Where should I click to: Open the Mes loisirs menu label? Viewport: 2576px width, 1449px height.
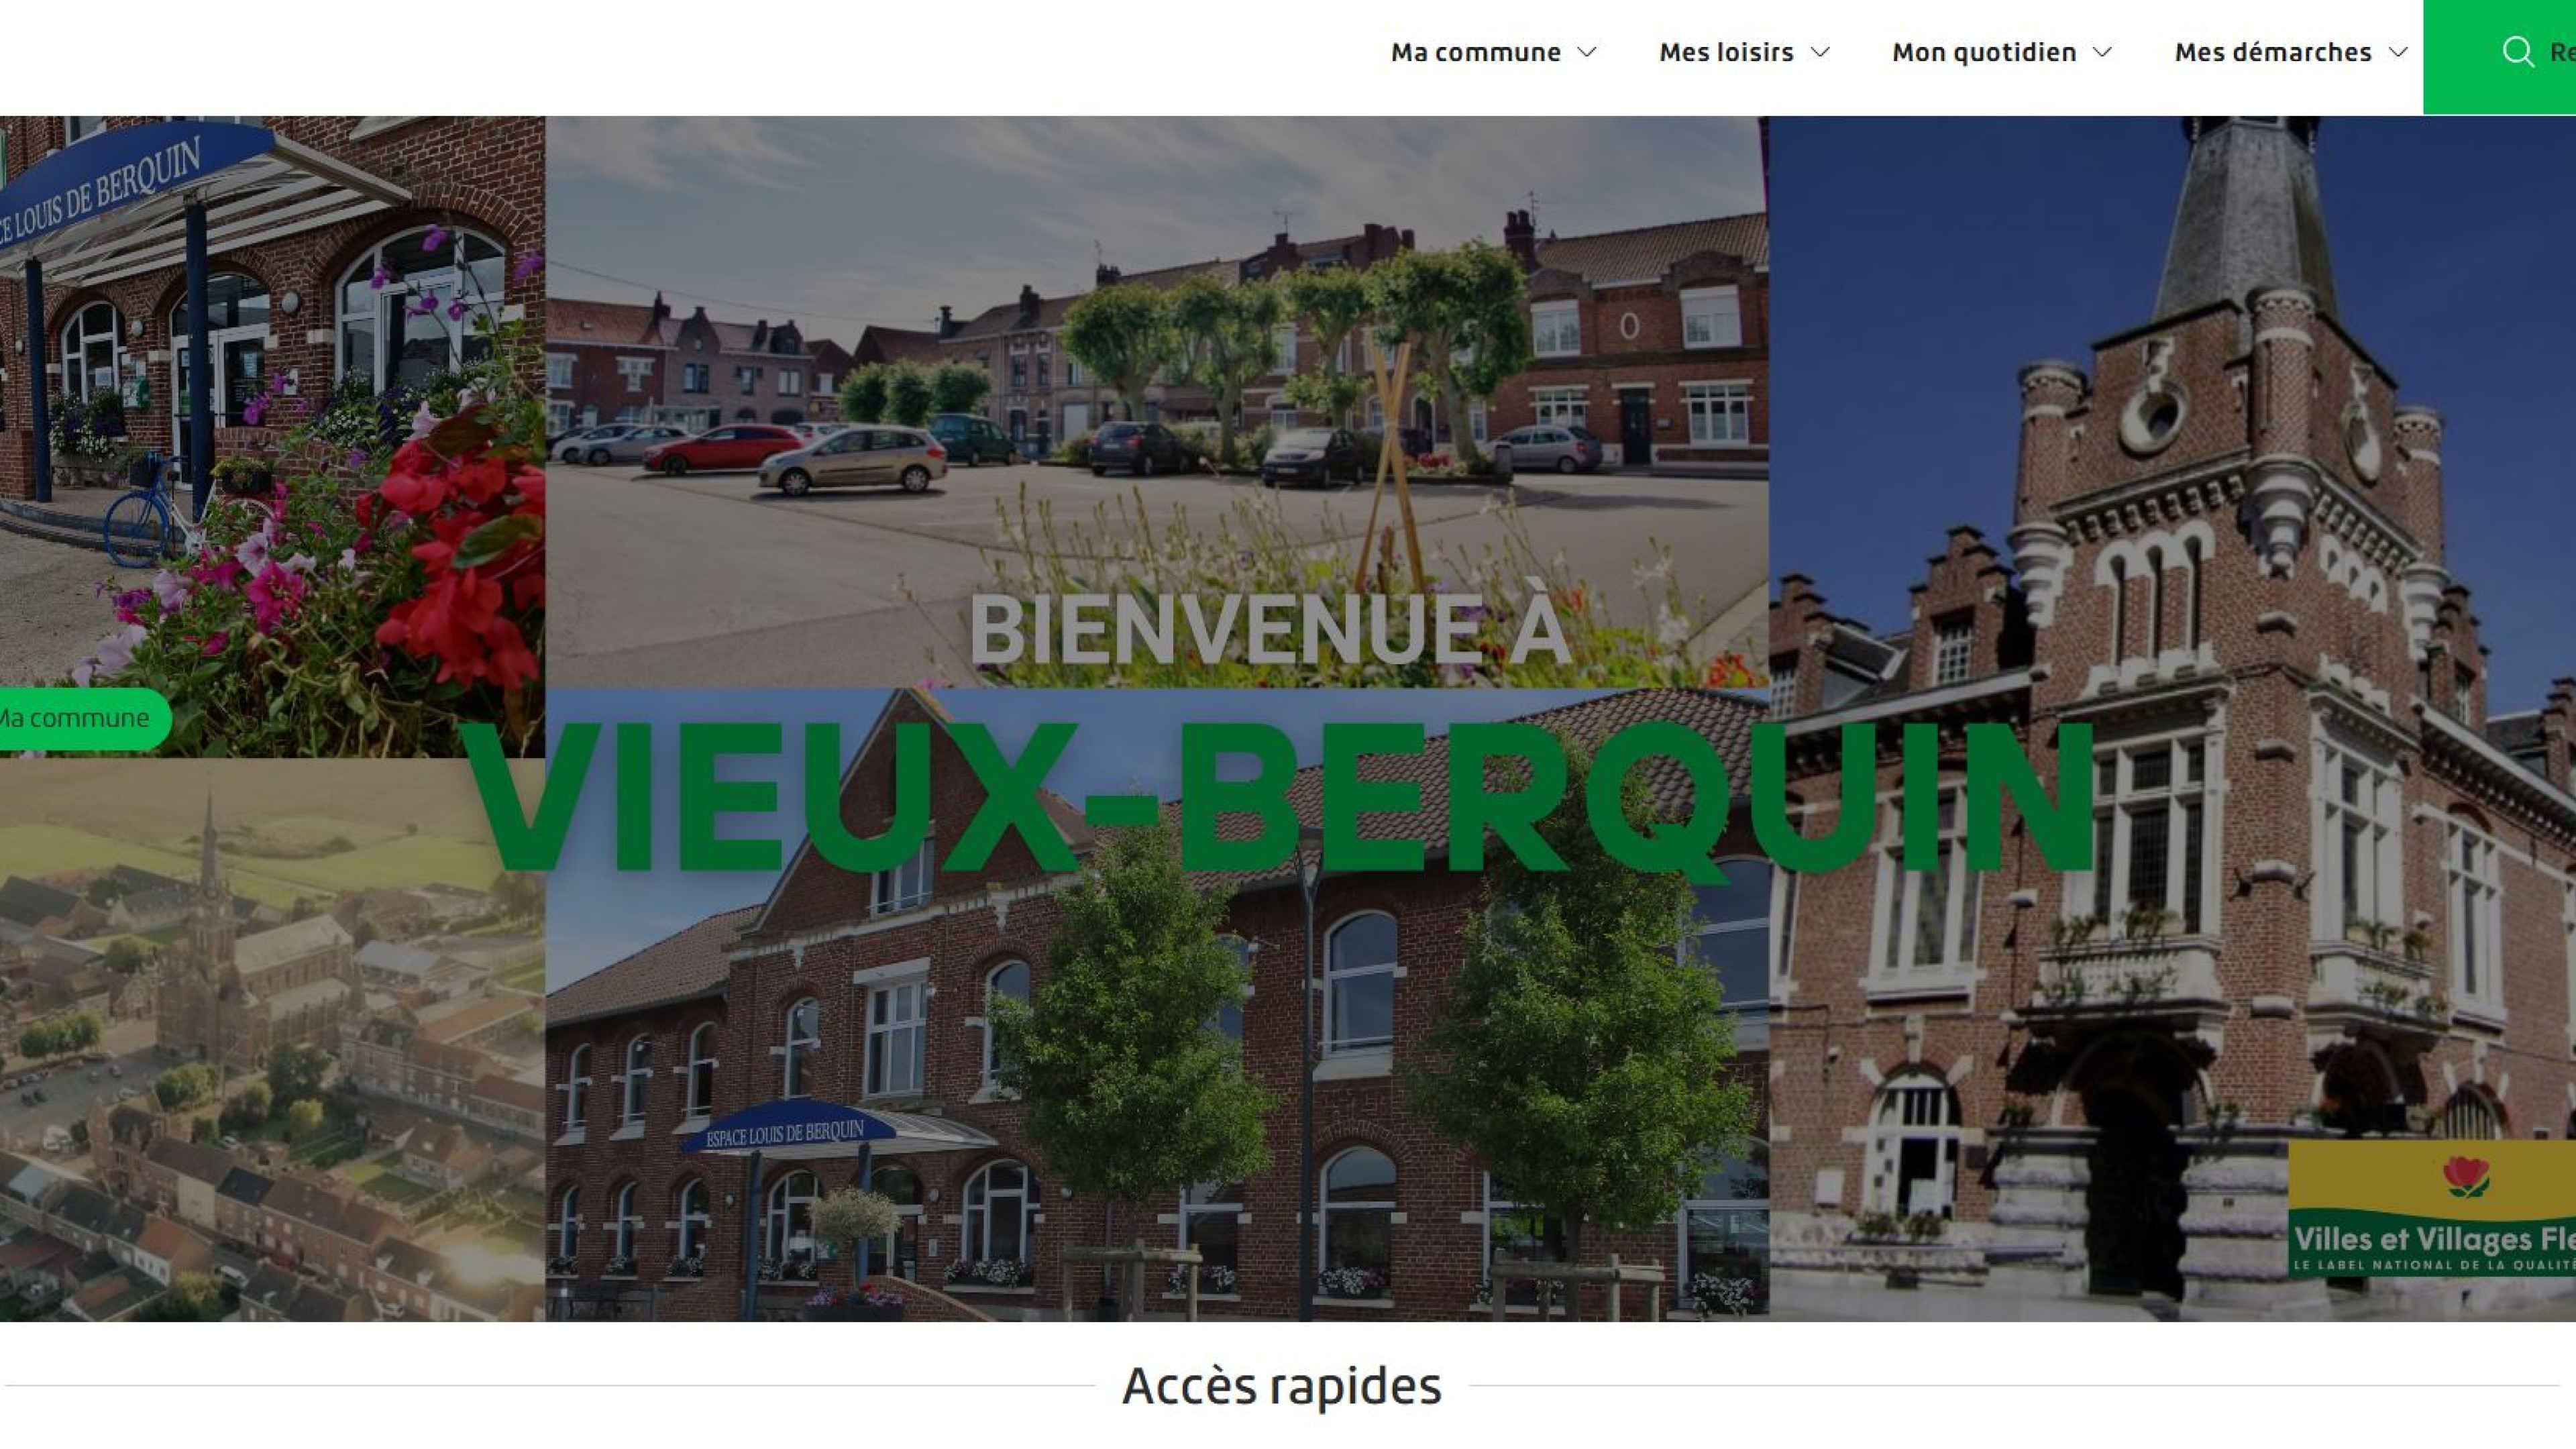[1726, 52]
